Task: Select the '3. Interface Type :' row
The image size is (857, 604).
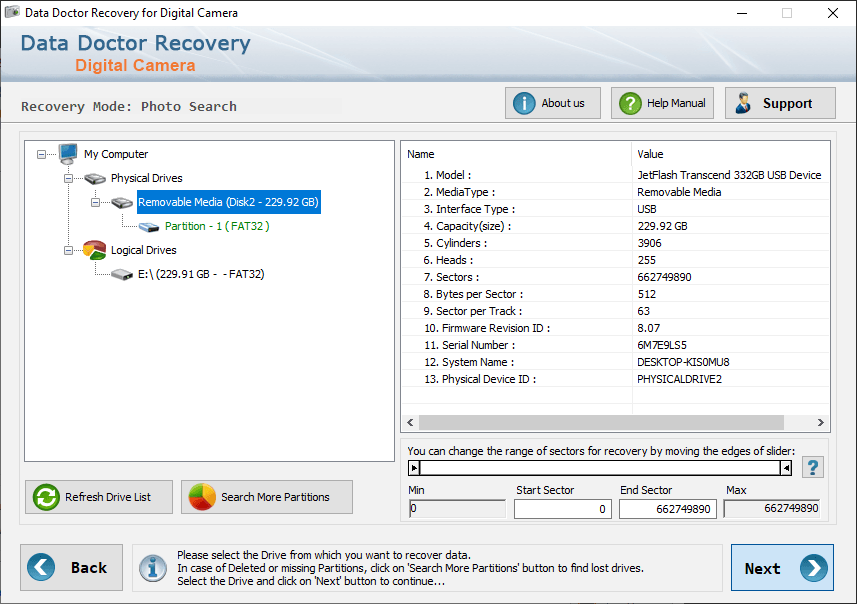Action: pyautogui.click(x=615, y=209)
